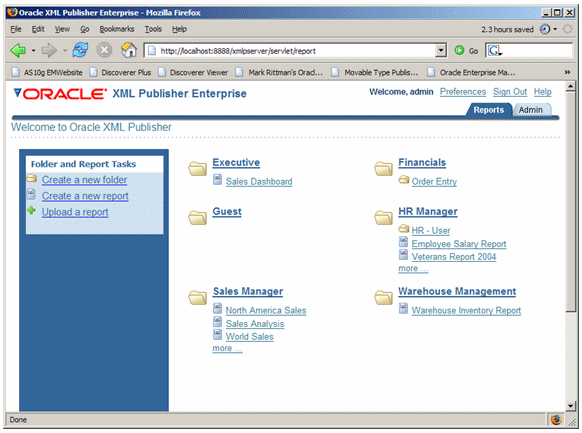Open the HR Manager folder icon
Viewport: 582px width, 433px height.
[x=383, y=218]
